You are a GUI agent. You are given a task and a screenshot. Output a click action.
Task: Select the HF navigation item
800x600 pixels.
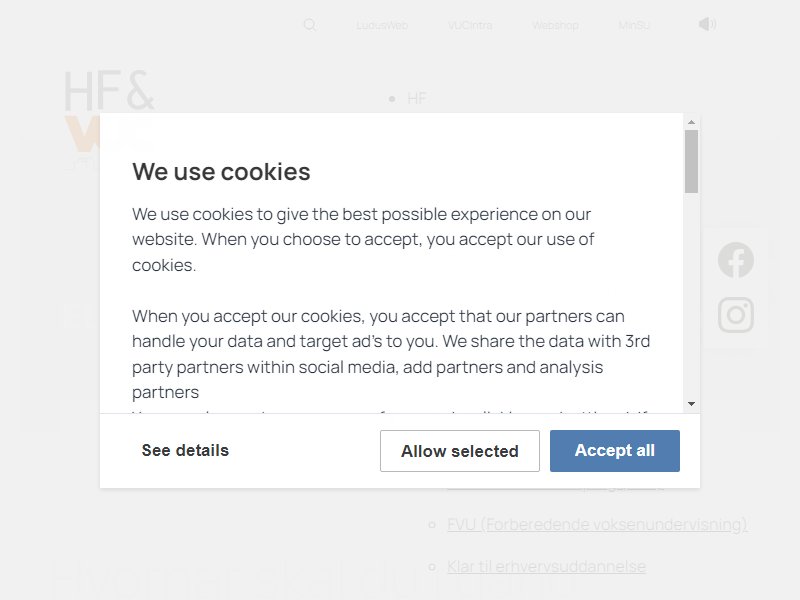tap(417, 98)
